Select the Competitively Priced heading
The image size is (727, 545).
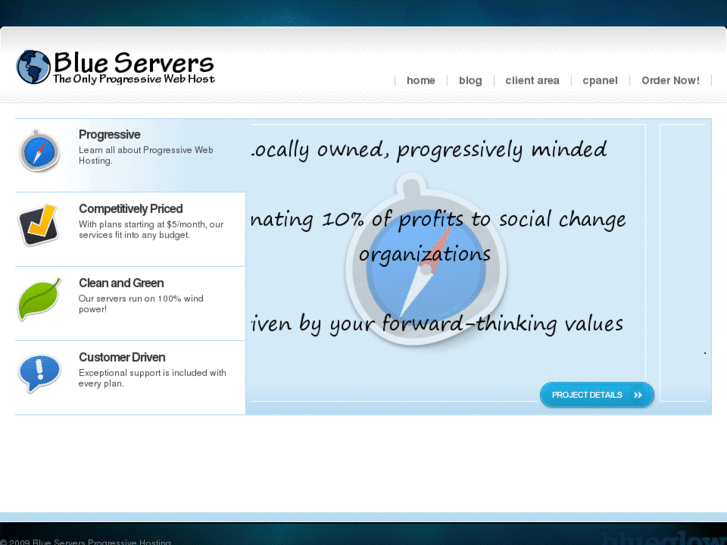(x=131, y=209)
